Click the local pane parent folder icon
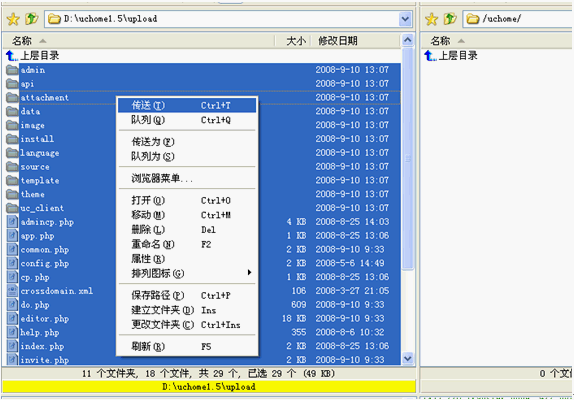The image size is (574, 400). (x=32, y=19)
